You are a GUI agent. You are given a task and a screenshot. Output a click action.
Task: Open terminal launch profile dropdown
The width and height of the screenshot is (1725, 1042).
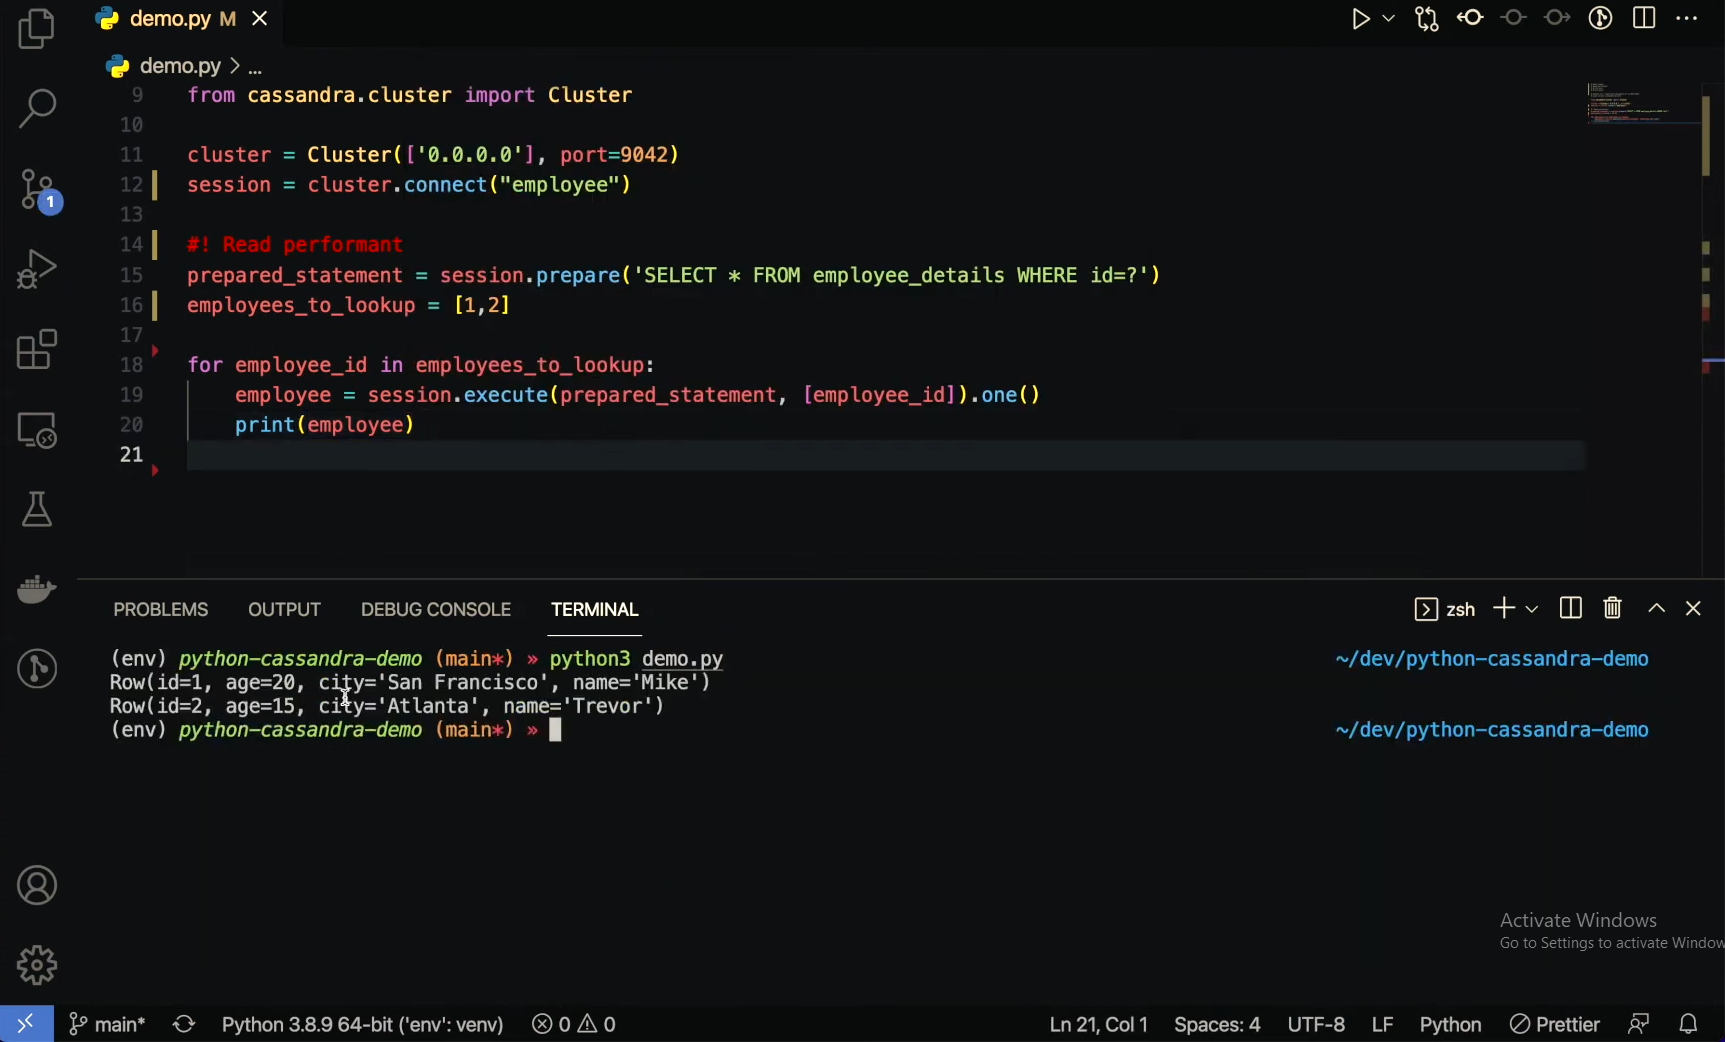pyautogui.click(x=1532, y=609)
